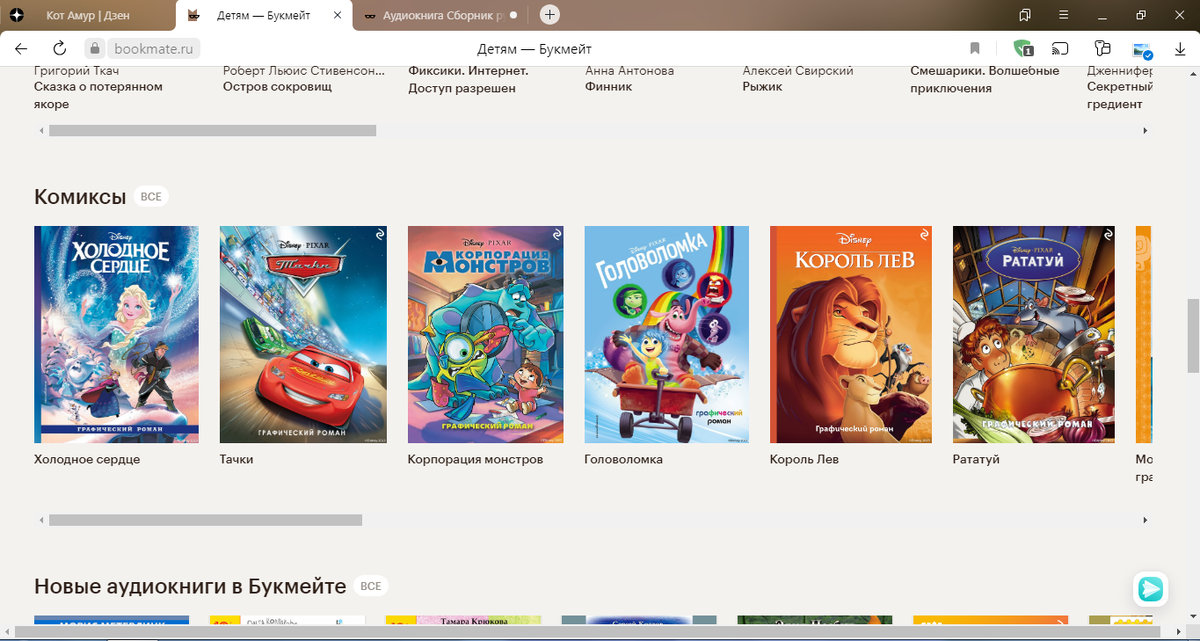
Task: Click author name Алексей Свирский
Action: coord(798,71)
